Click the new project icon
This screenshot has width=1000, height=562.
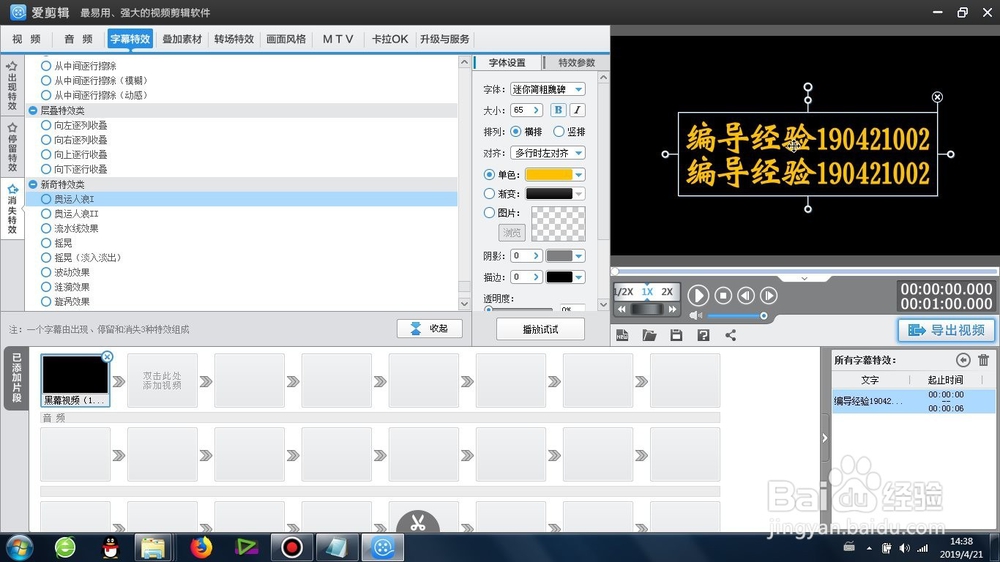622,336
